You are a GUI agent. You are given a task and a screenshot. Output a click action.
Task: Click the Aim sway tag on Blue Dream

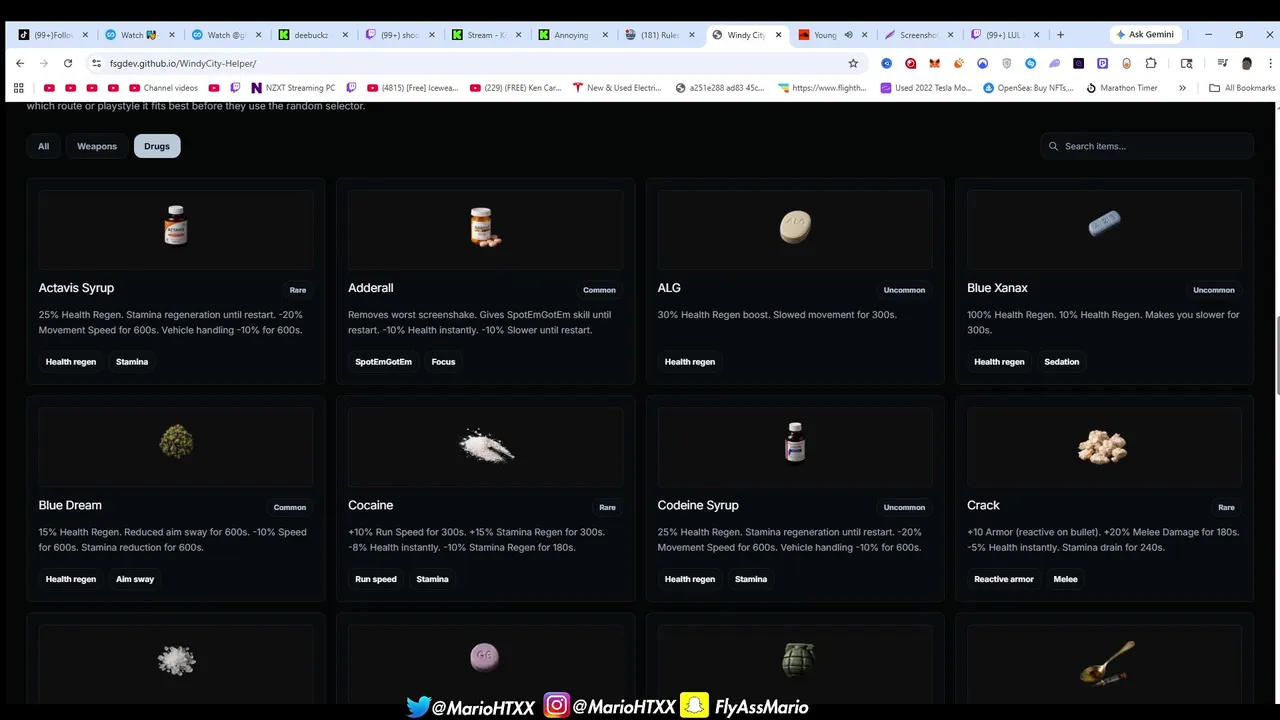click(x=135, y=579)
